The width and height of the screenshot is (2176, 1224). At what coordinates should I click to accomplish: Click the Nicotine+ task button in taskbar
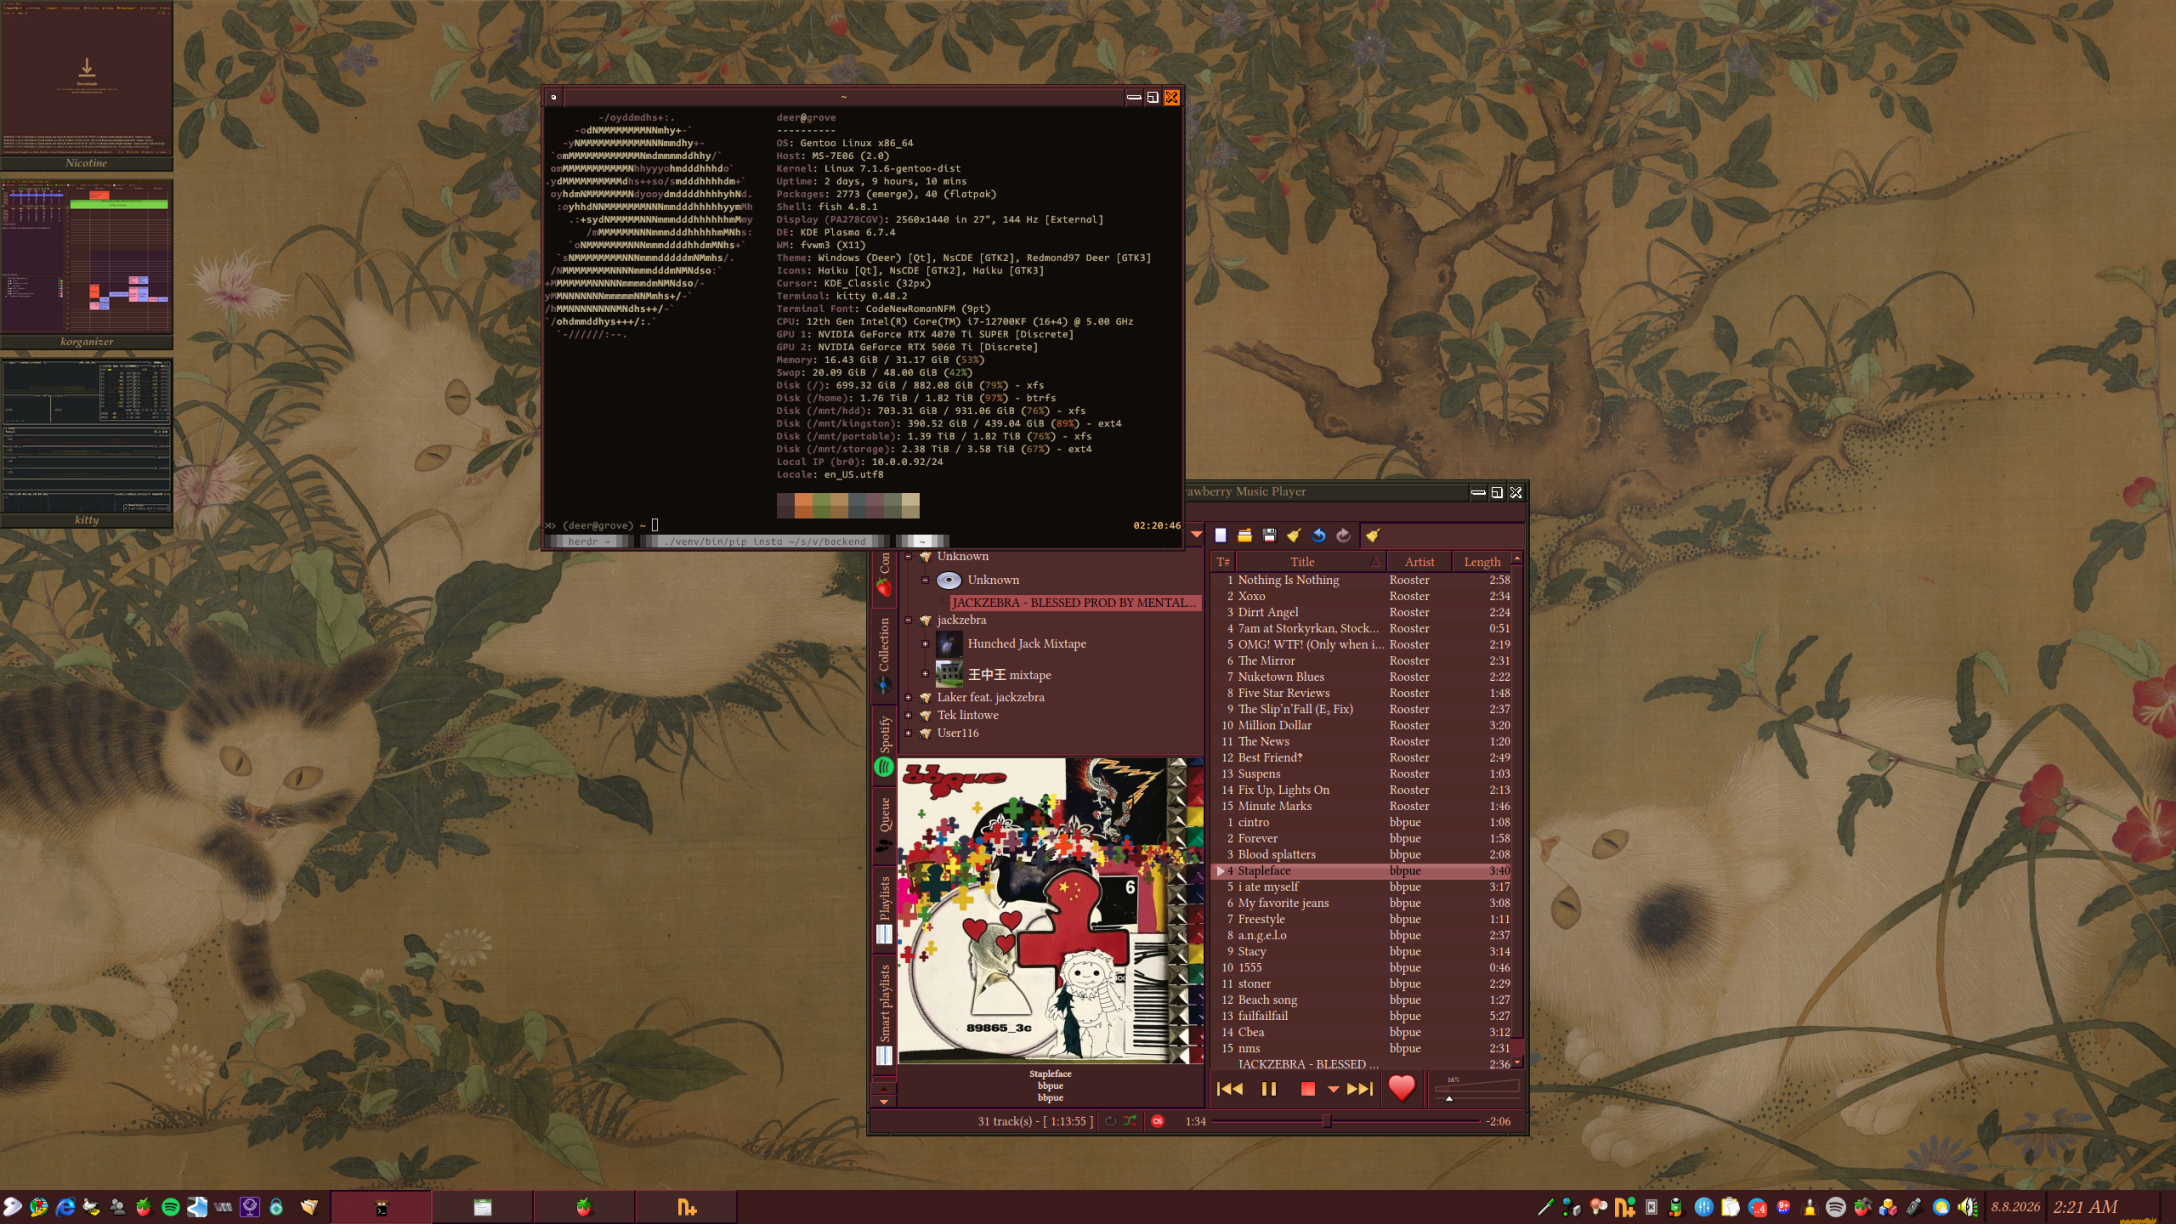pos(686,1207)
